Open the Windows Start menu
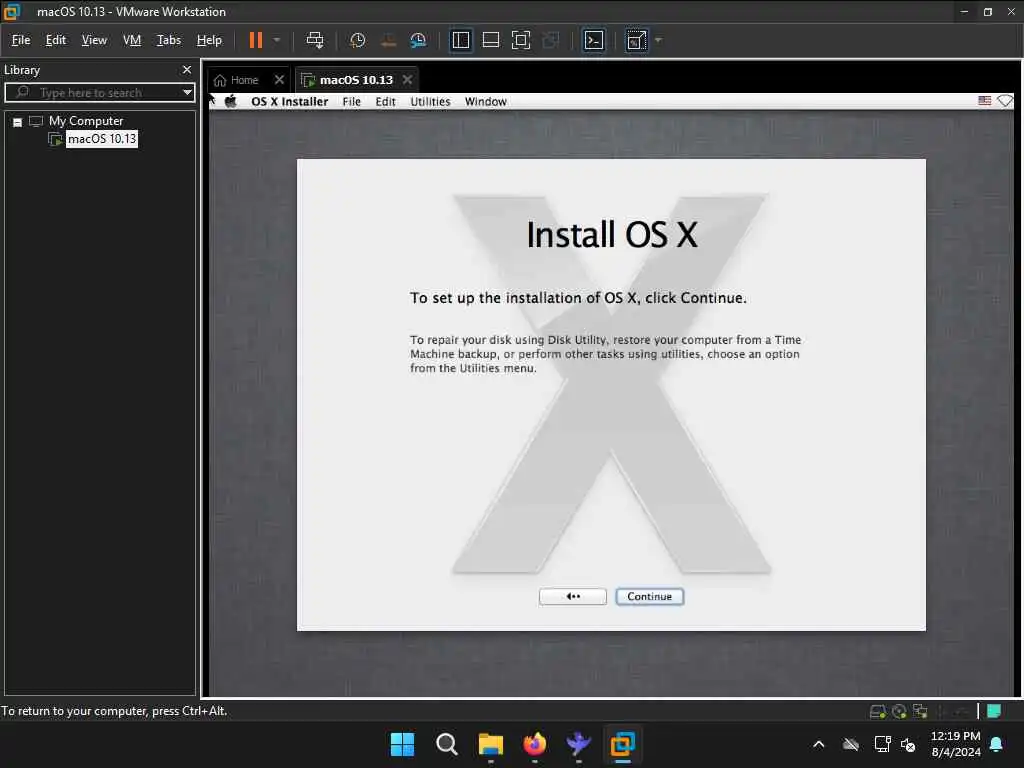The width and height of the screenshot is (1024, 768). click(402, 744)
